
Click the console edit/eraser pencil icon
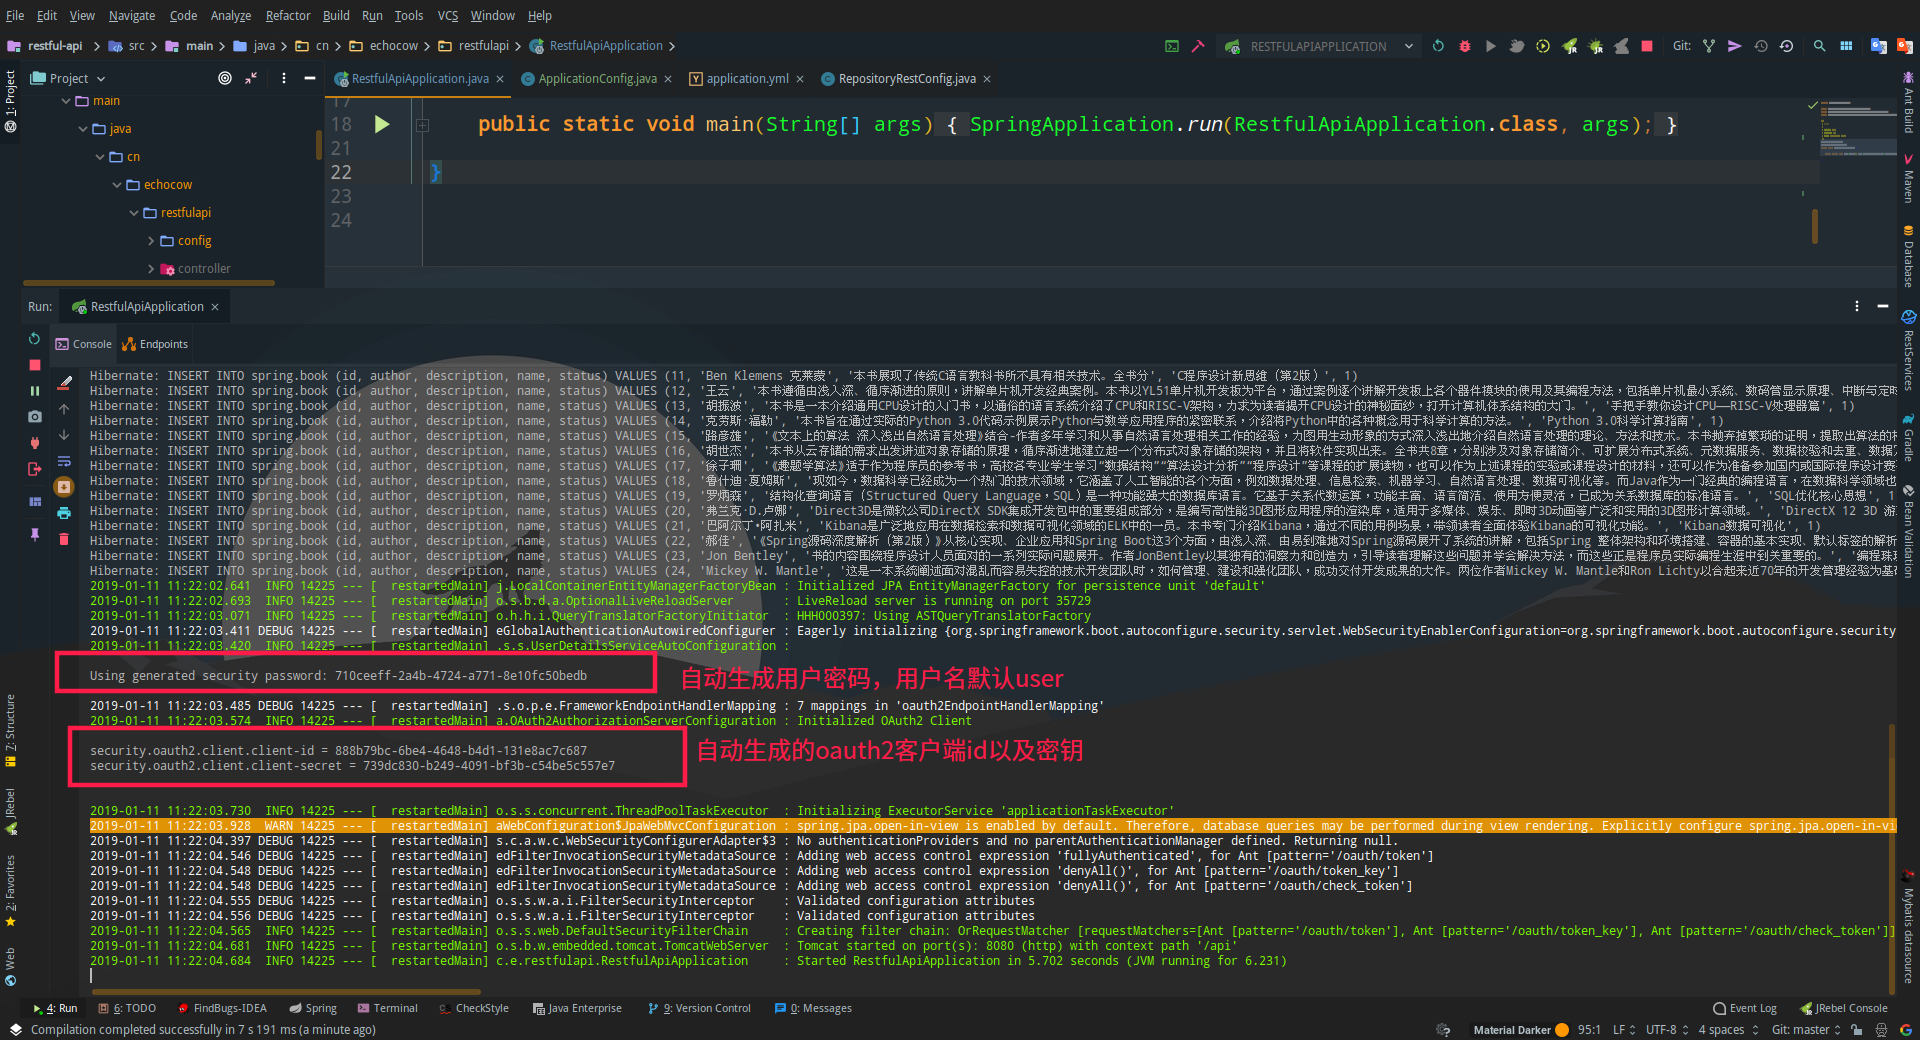pos(64,382)
